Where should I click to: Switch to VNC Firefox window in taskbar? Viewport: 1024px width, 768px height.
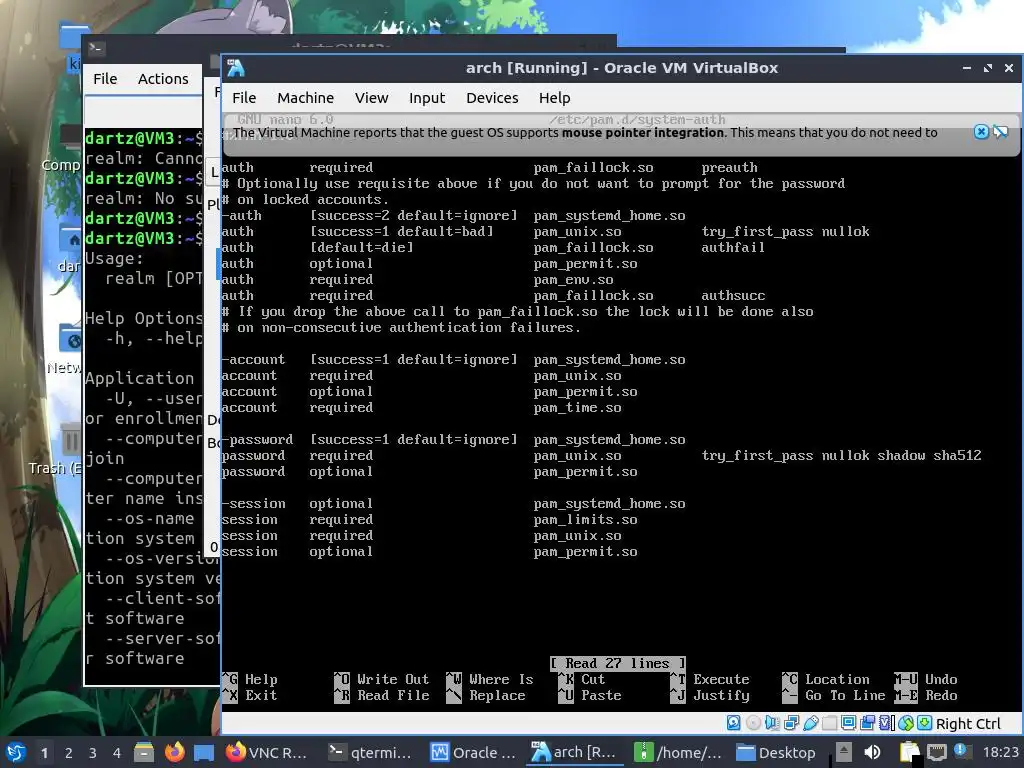266,752
